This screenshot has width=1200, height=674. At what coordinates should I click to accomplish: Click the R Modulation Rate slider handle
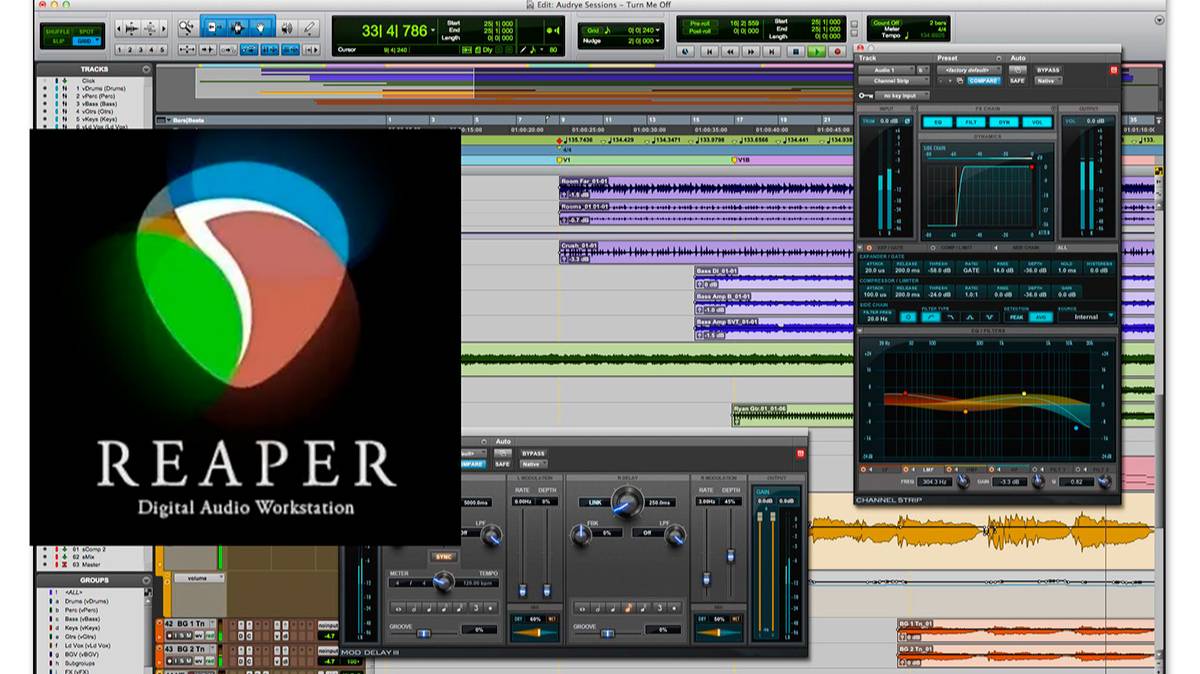706,579
